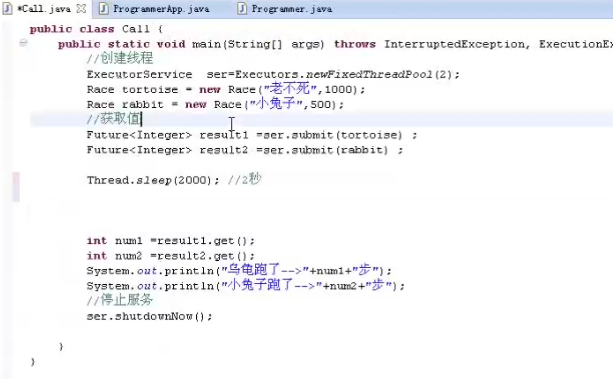Click 'num1' in the int num1 declaration
613x379 pixels.
tap(129, 241)
